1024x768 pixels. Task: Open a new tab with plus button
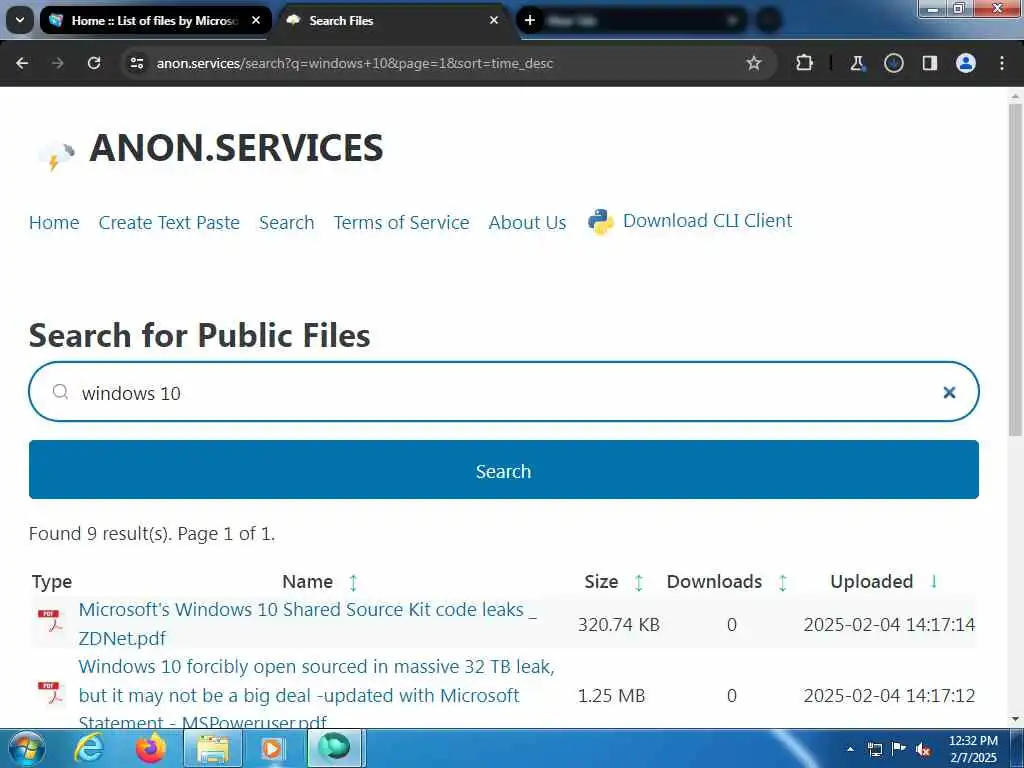(x=530, y=21)
